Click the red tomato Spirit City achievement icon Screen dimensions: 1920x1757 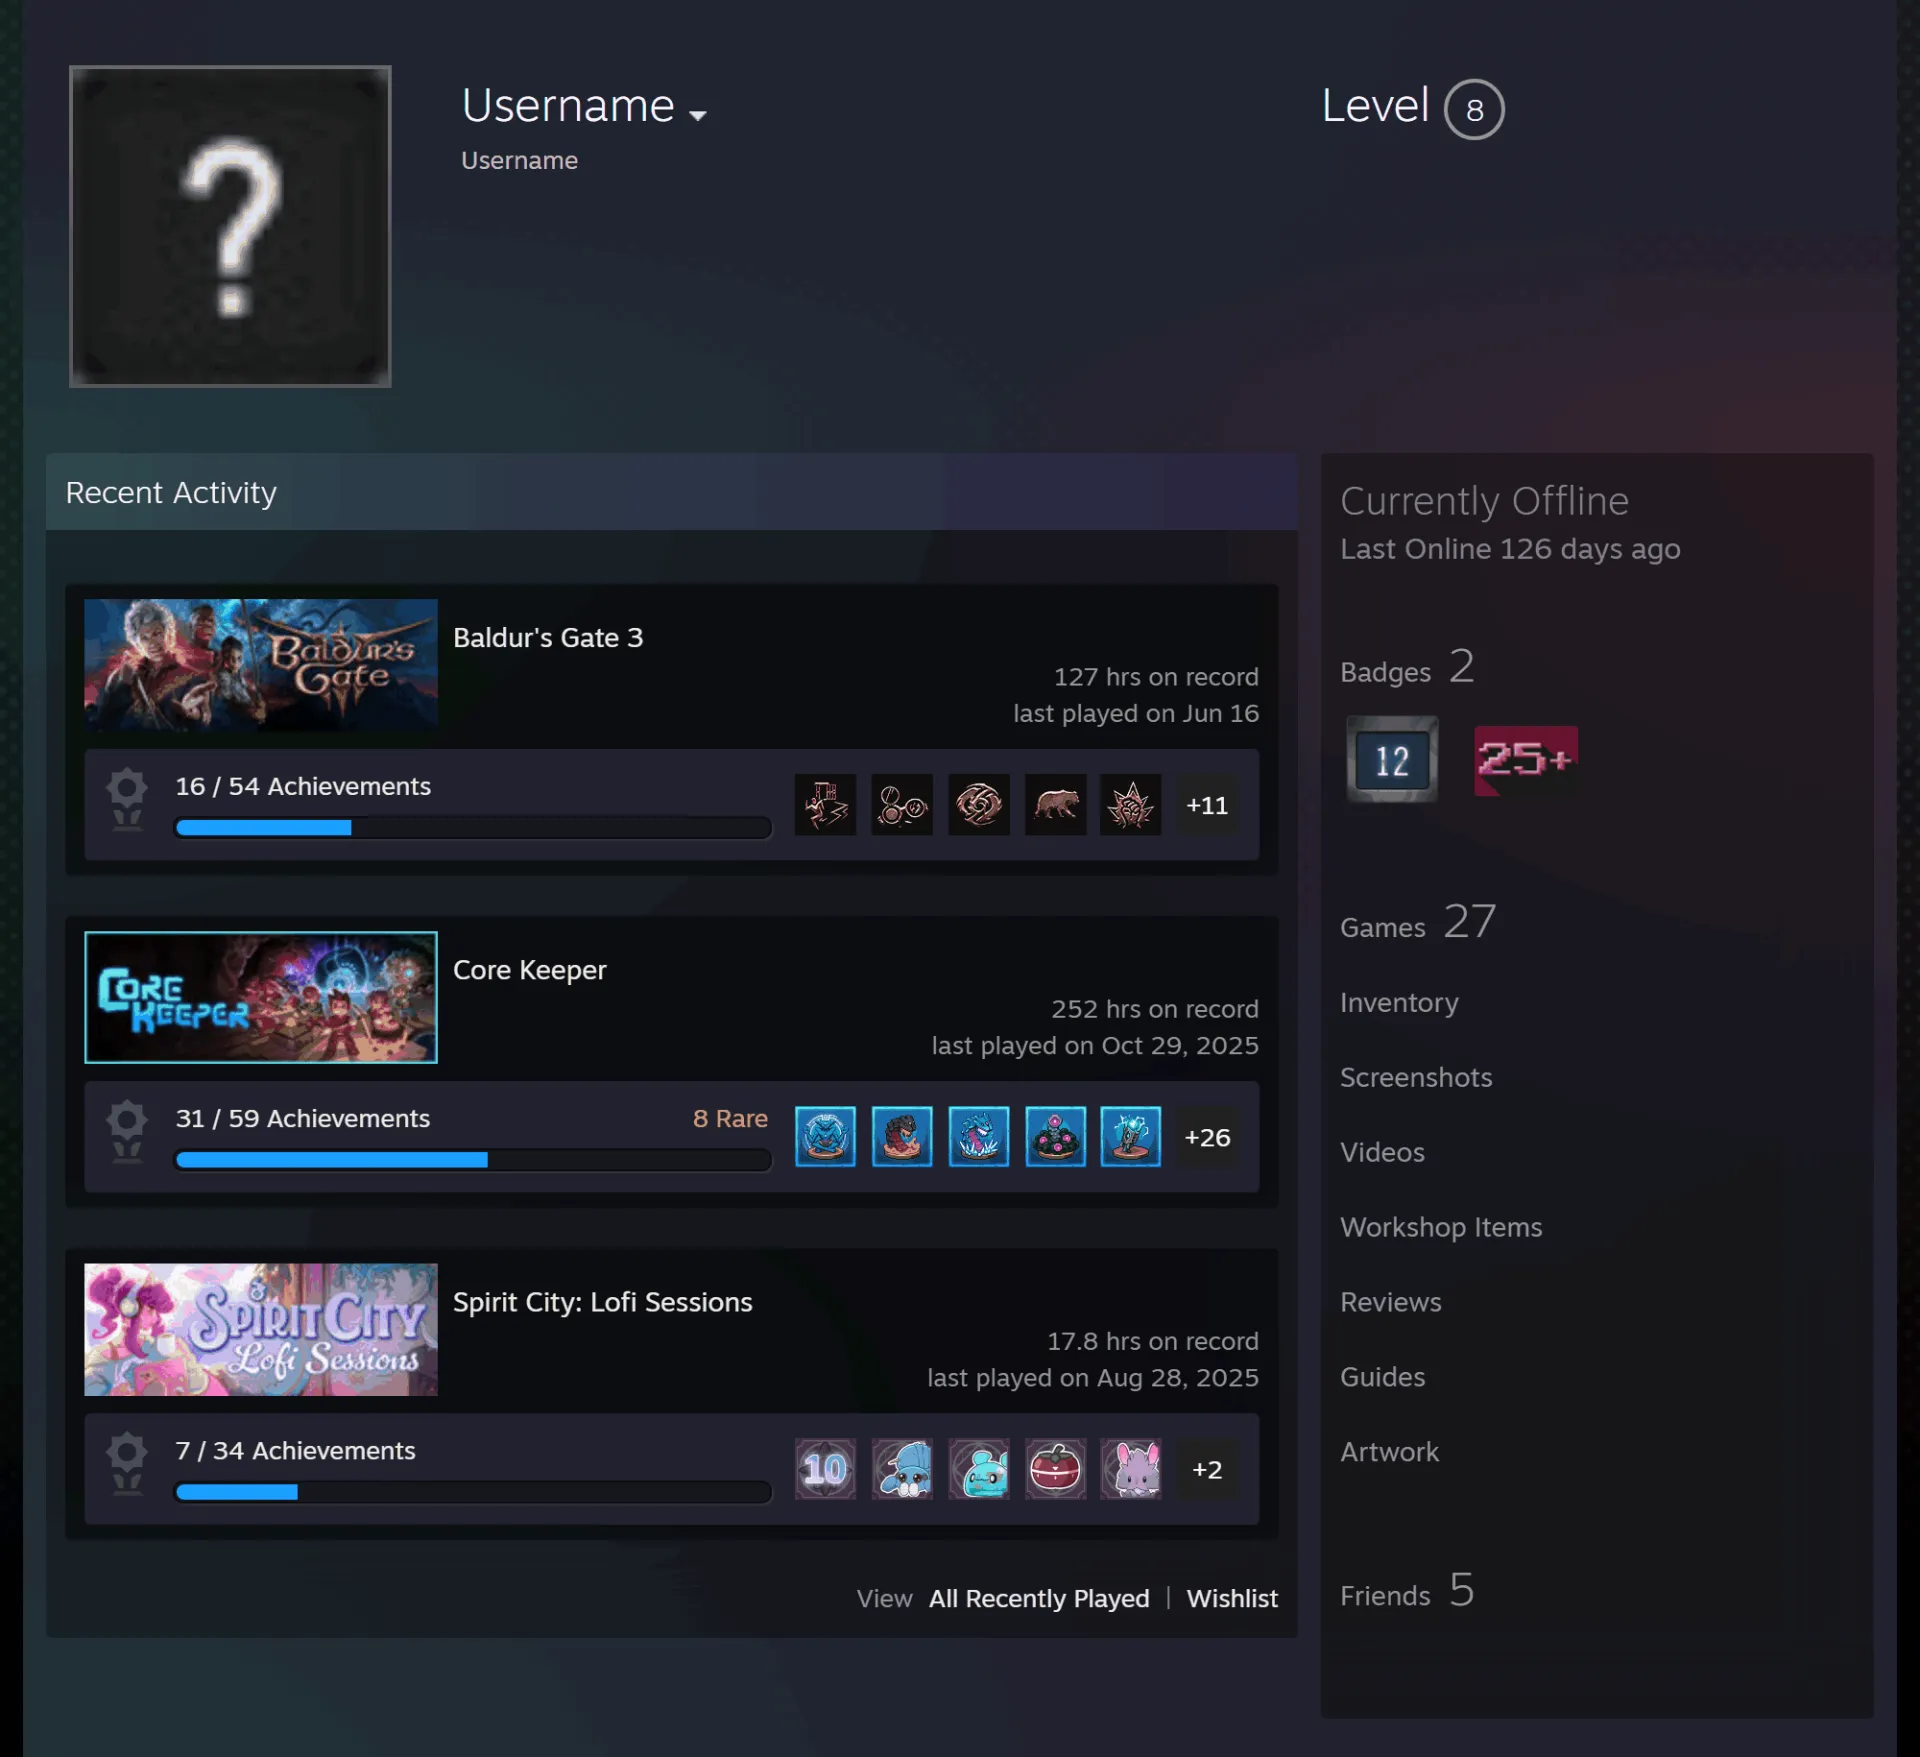point(1056,1469)
